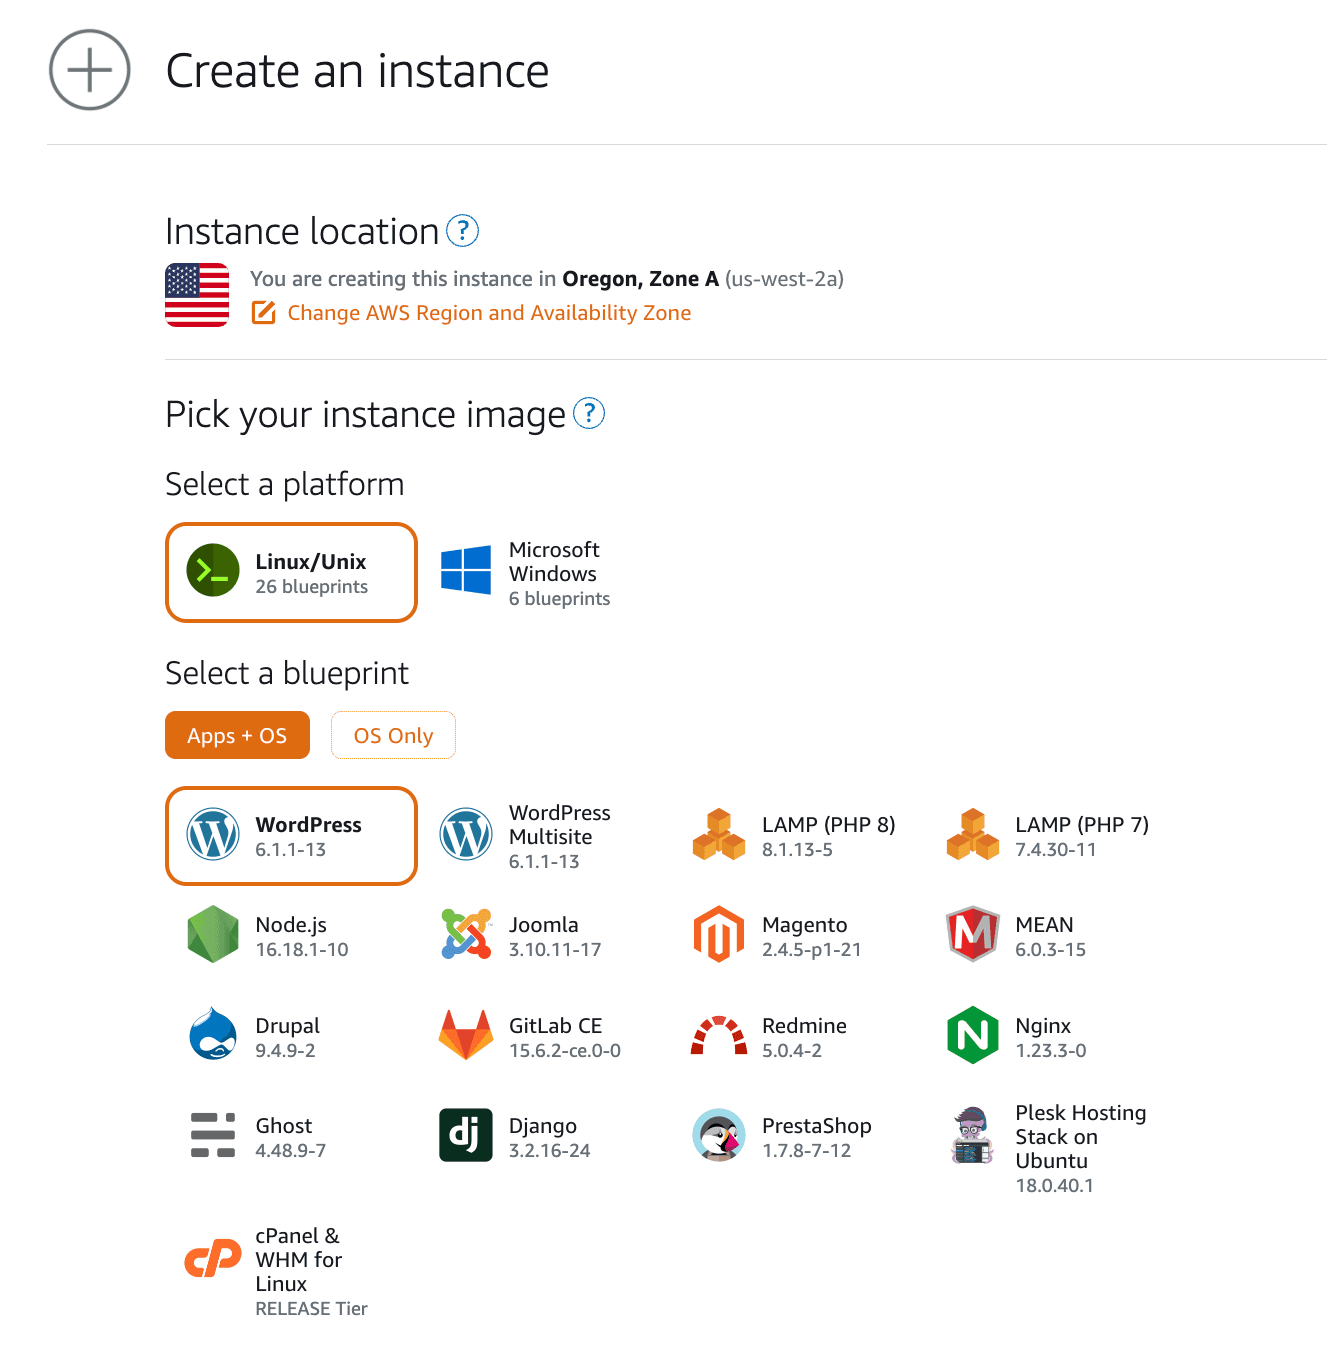Screen dimensions: 1344x1348
Task: Open help for Pick your instance image
Action: click(x=589, y=413)
